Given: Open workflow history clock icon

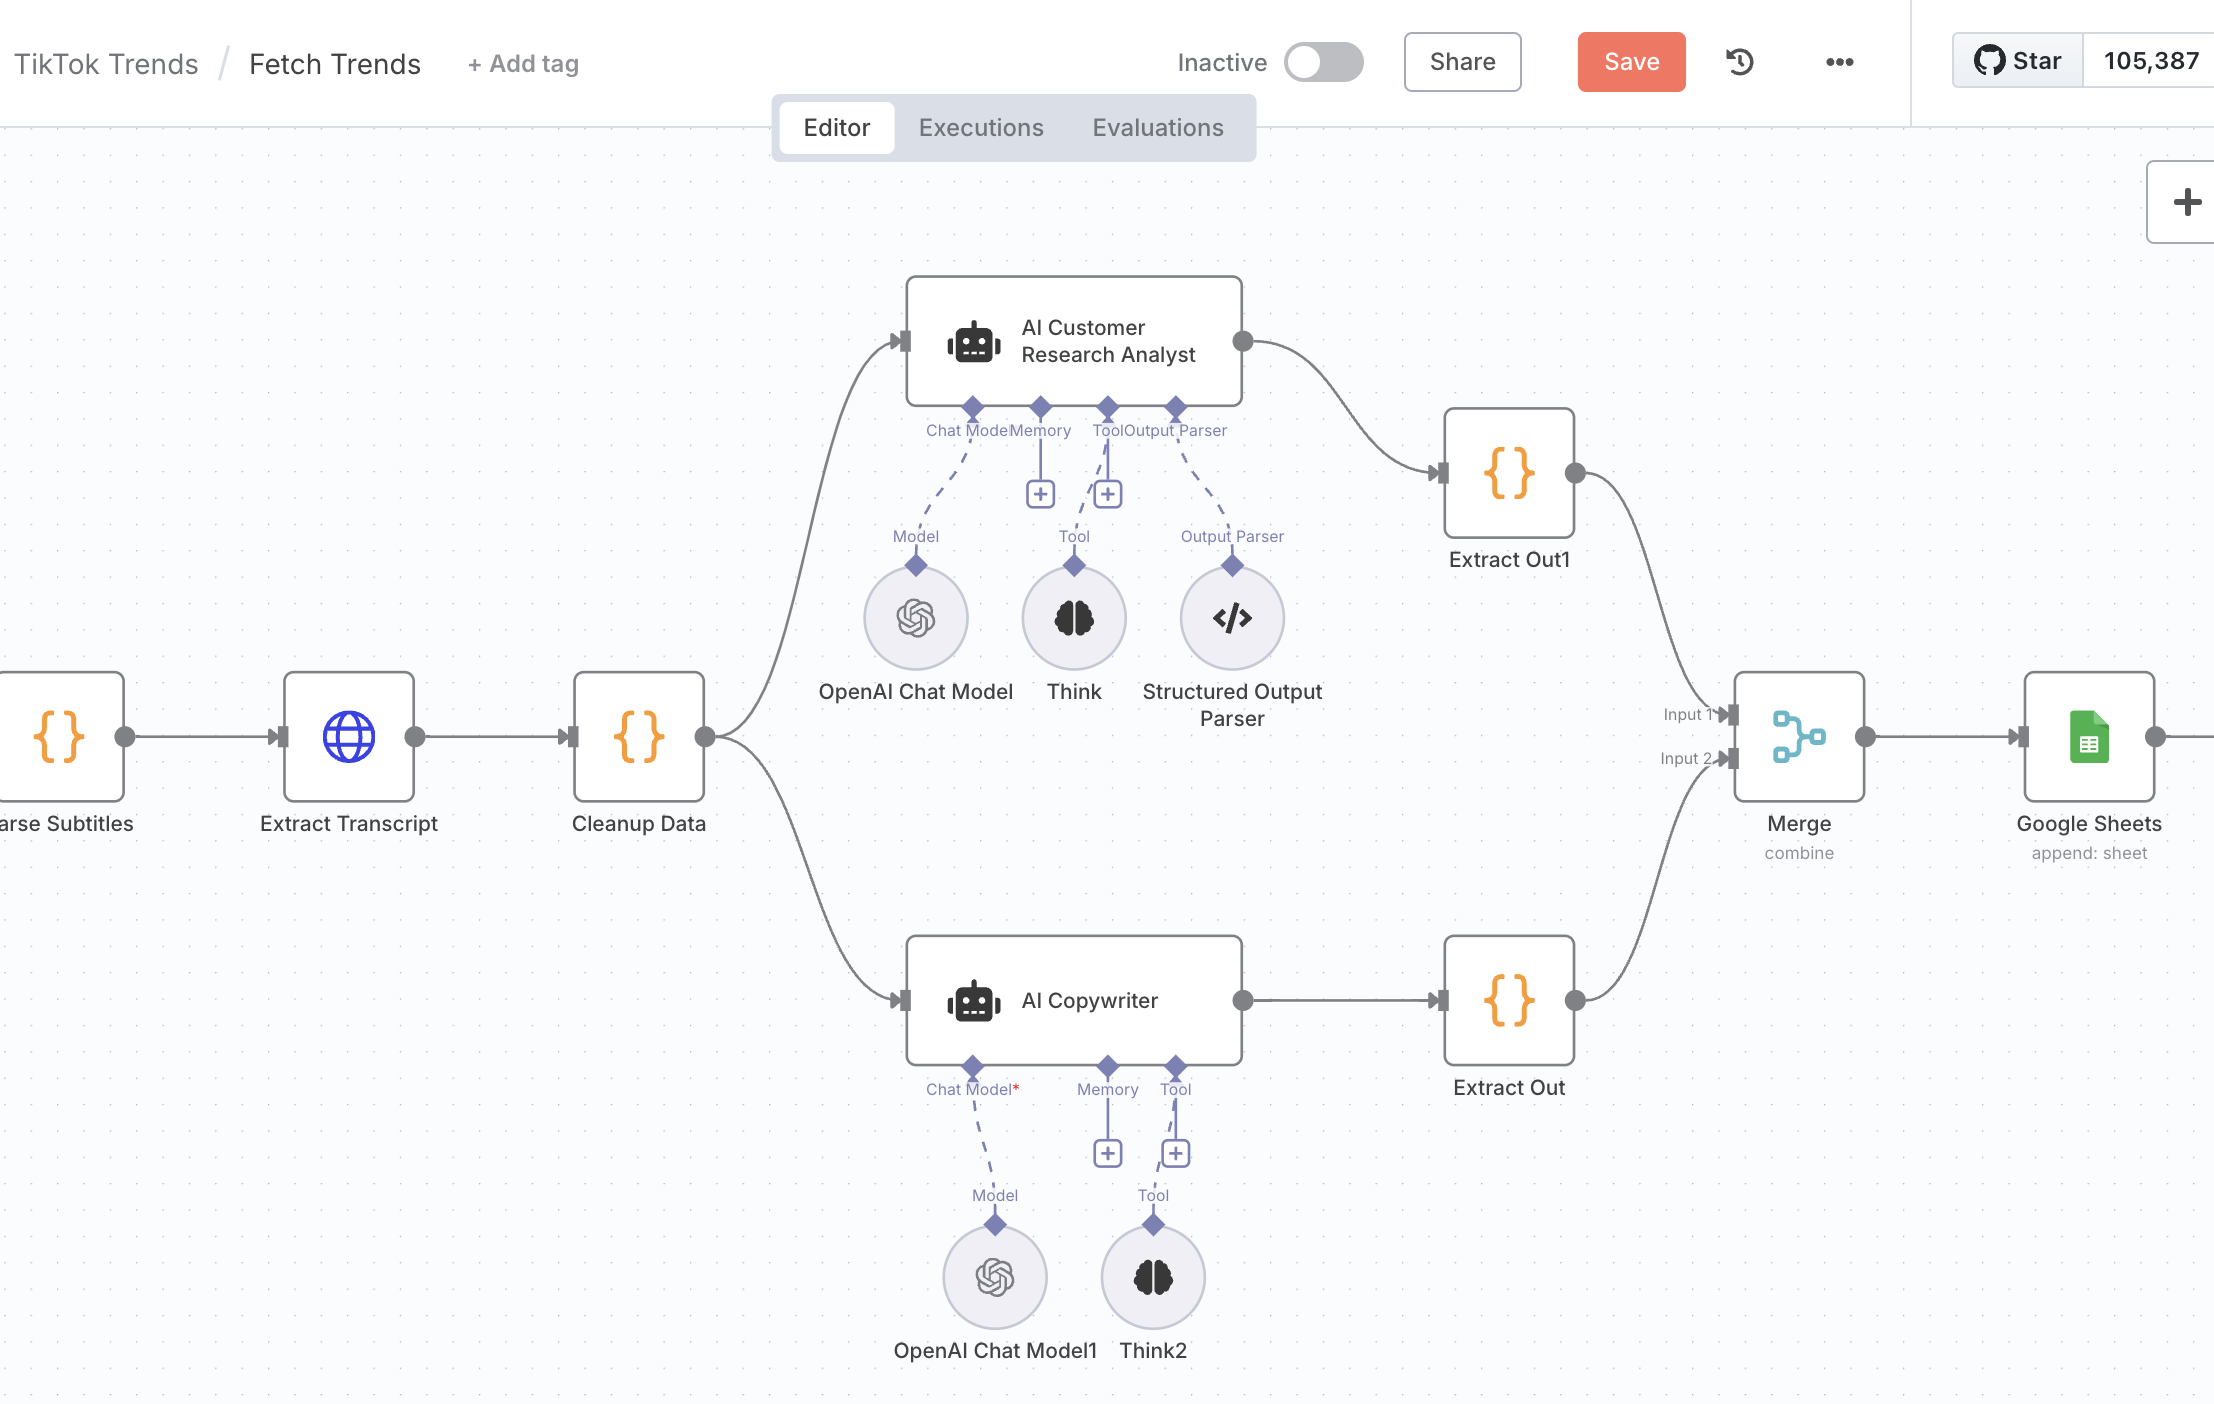Looking at the screenshot, I should tap(1739, 62).
